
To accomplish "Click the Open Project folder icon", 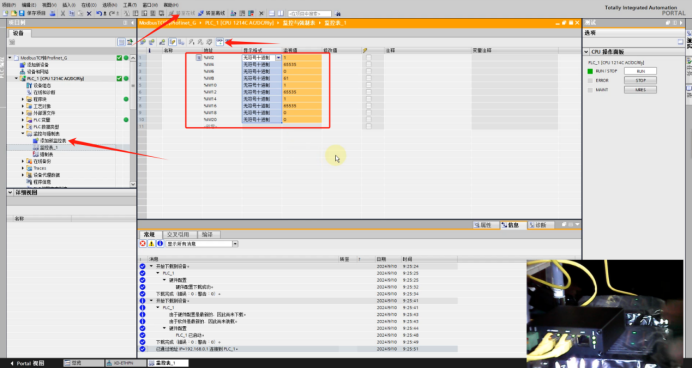I will click(14, 13).
